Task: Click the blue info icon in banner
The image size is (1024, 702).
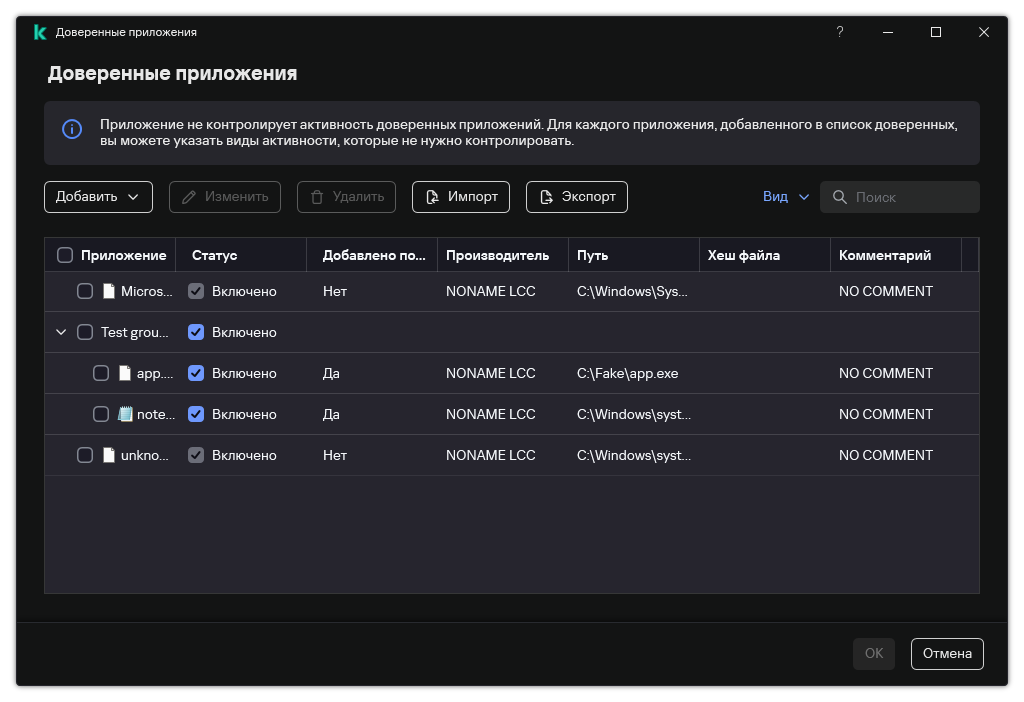Action: click(72, 129)
